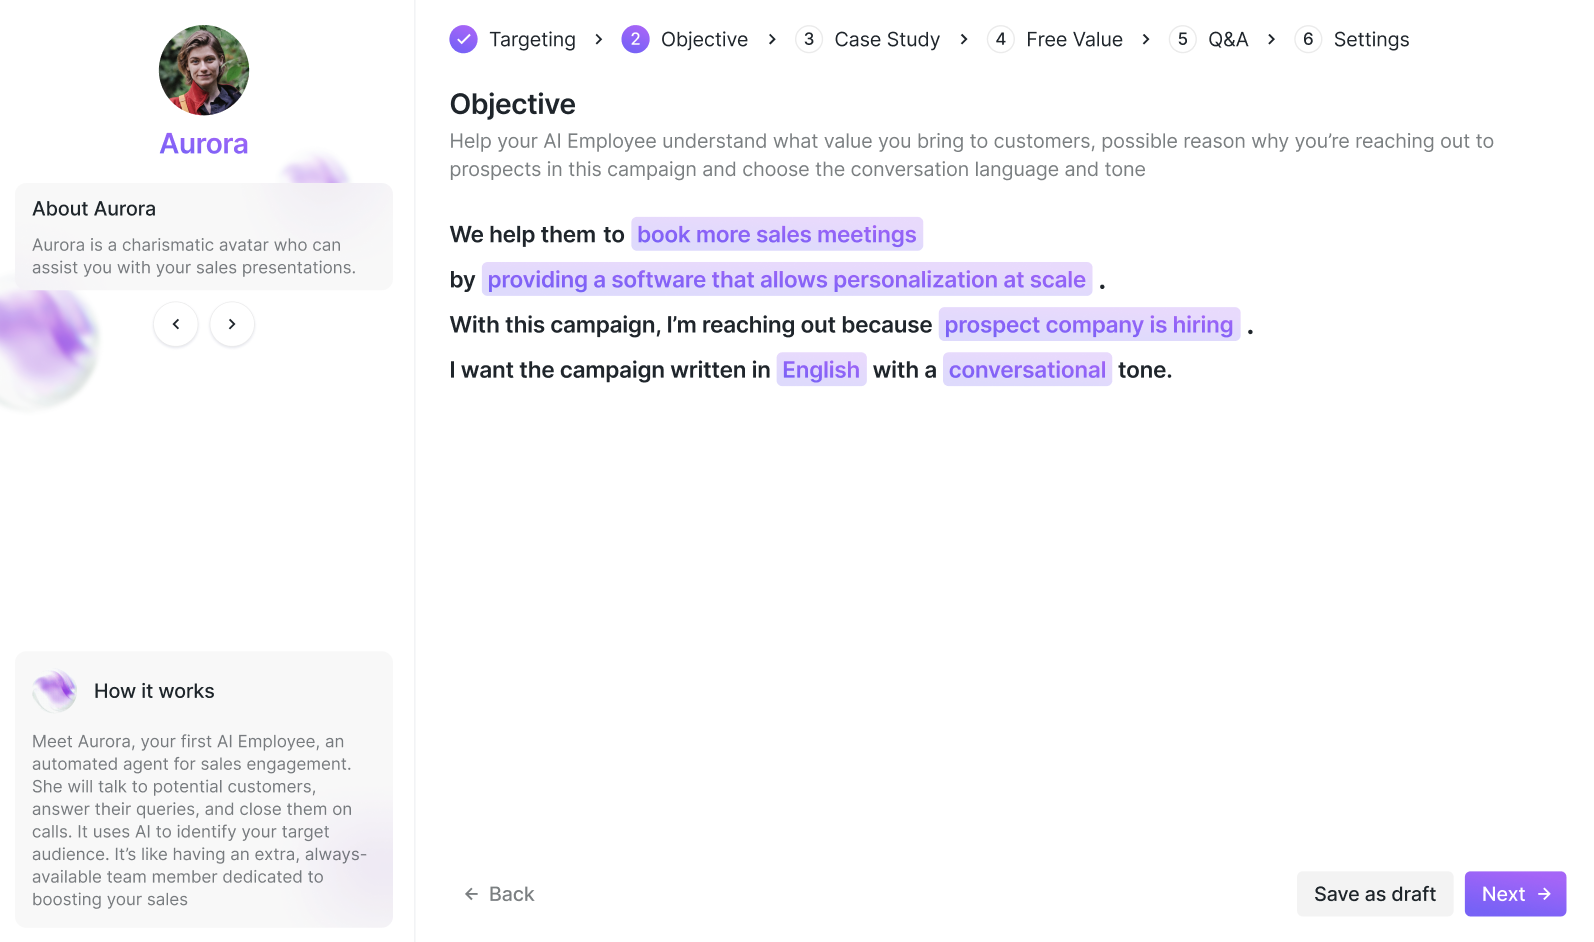The width and height of the screenshot is (1594, 942).
Task: Open the conversational tone dropdown
Action: 1027,370
